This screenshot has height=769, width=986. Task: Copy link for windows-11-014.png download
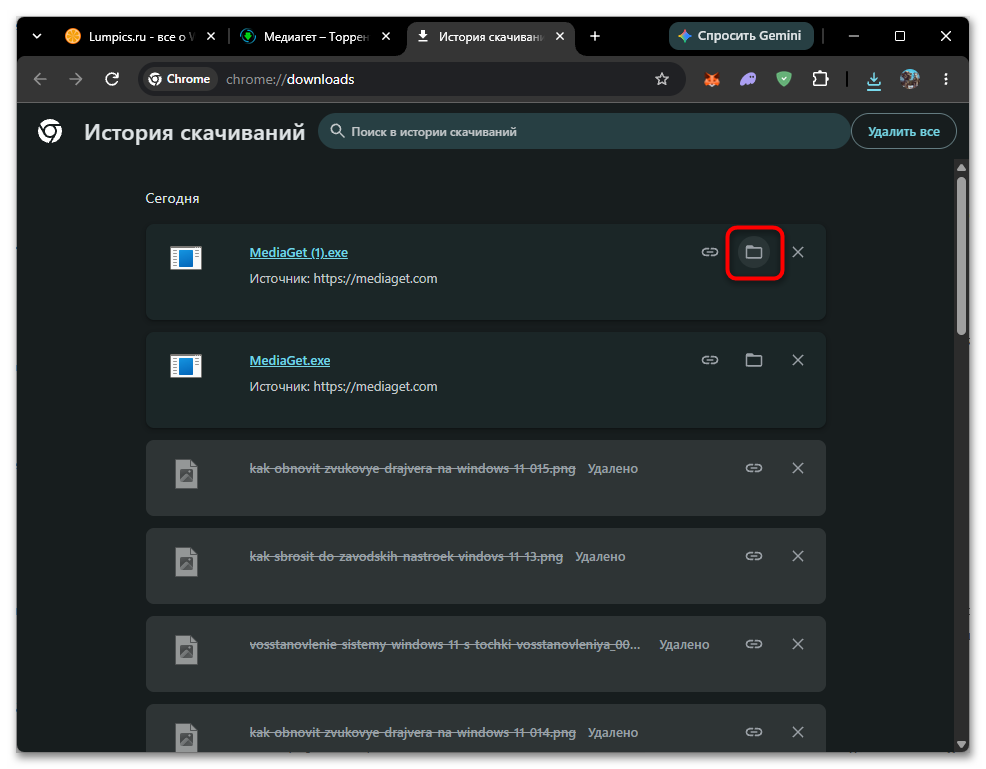click(753, 733)
